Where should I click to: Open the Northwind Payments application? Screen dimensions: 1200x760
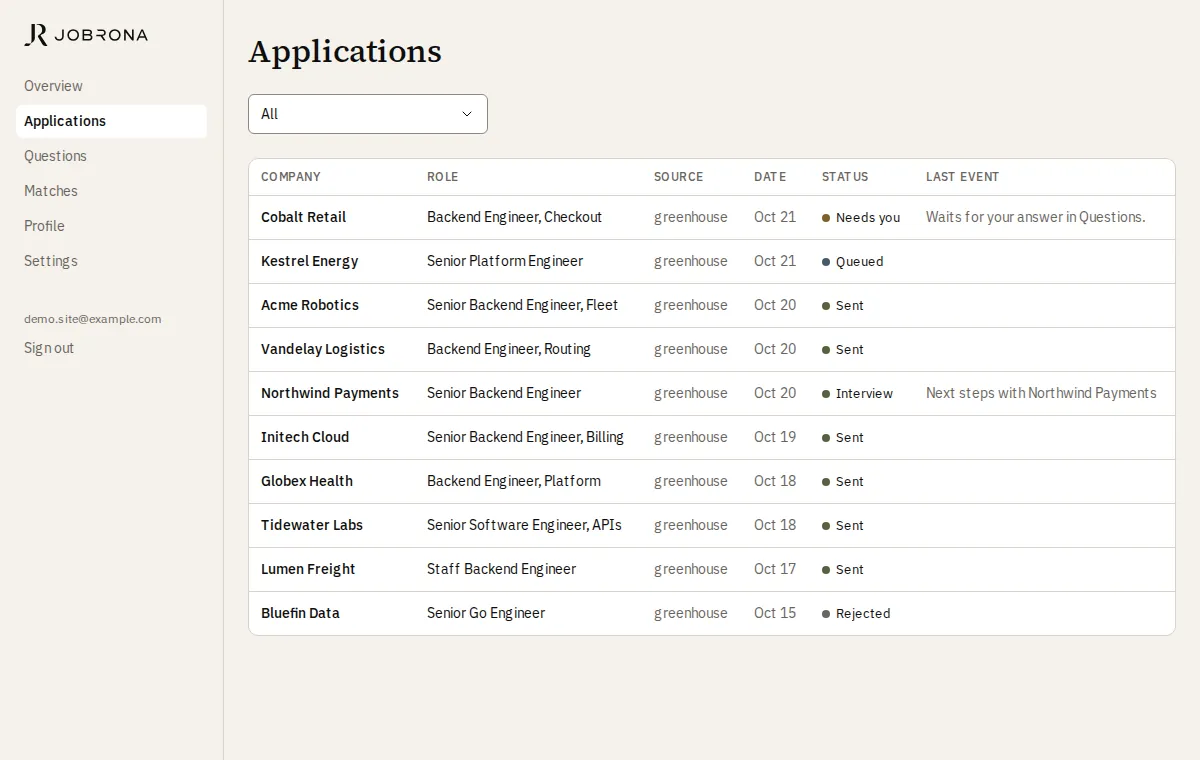click(712, 393)
